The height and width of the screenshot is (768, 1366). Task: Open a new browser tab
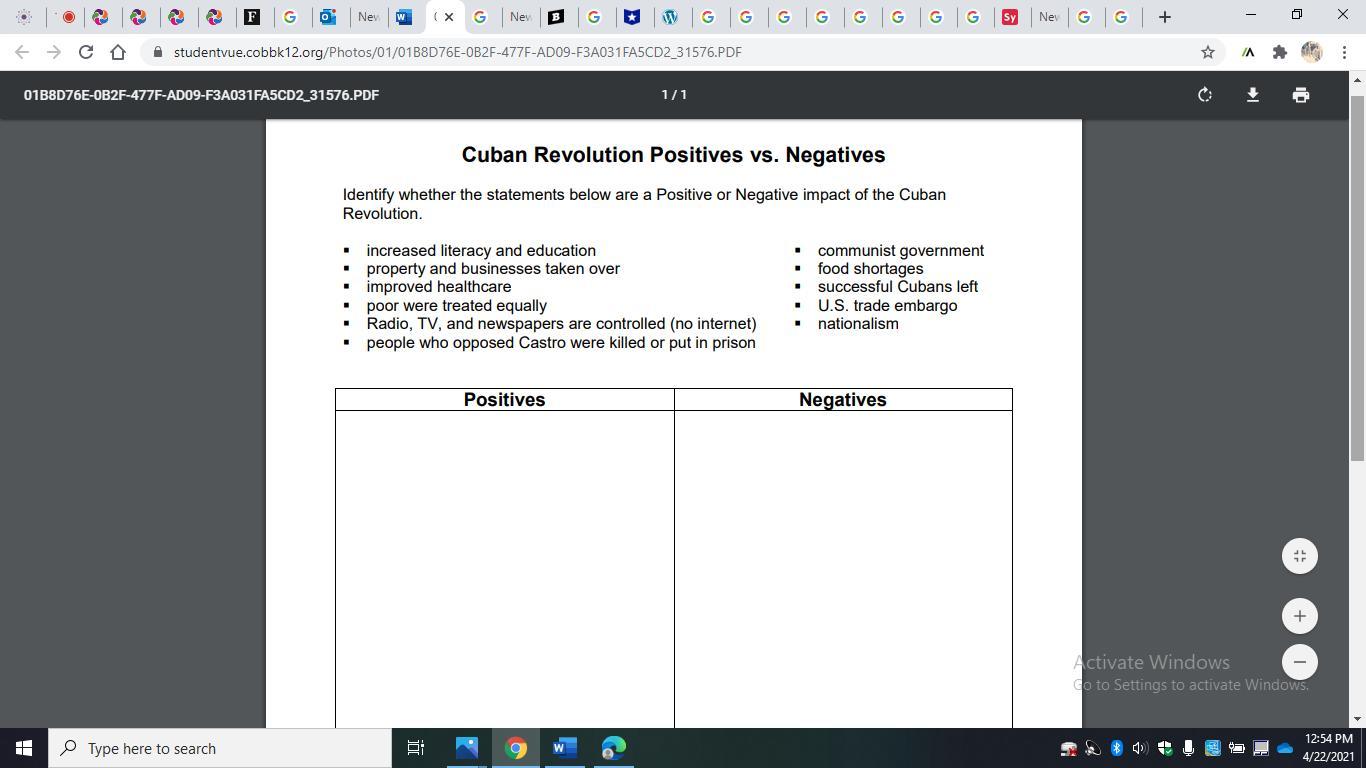point(1164,17)
